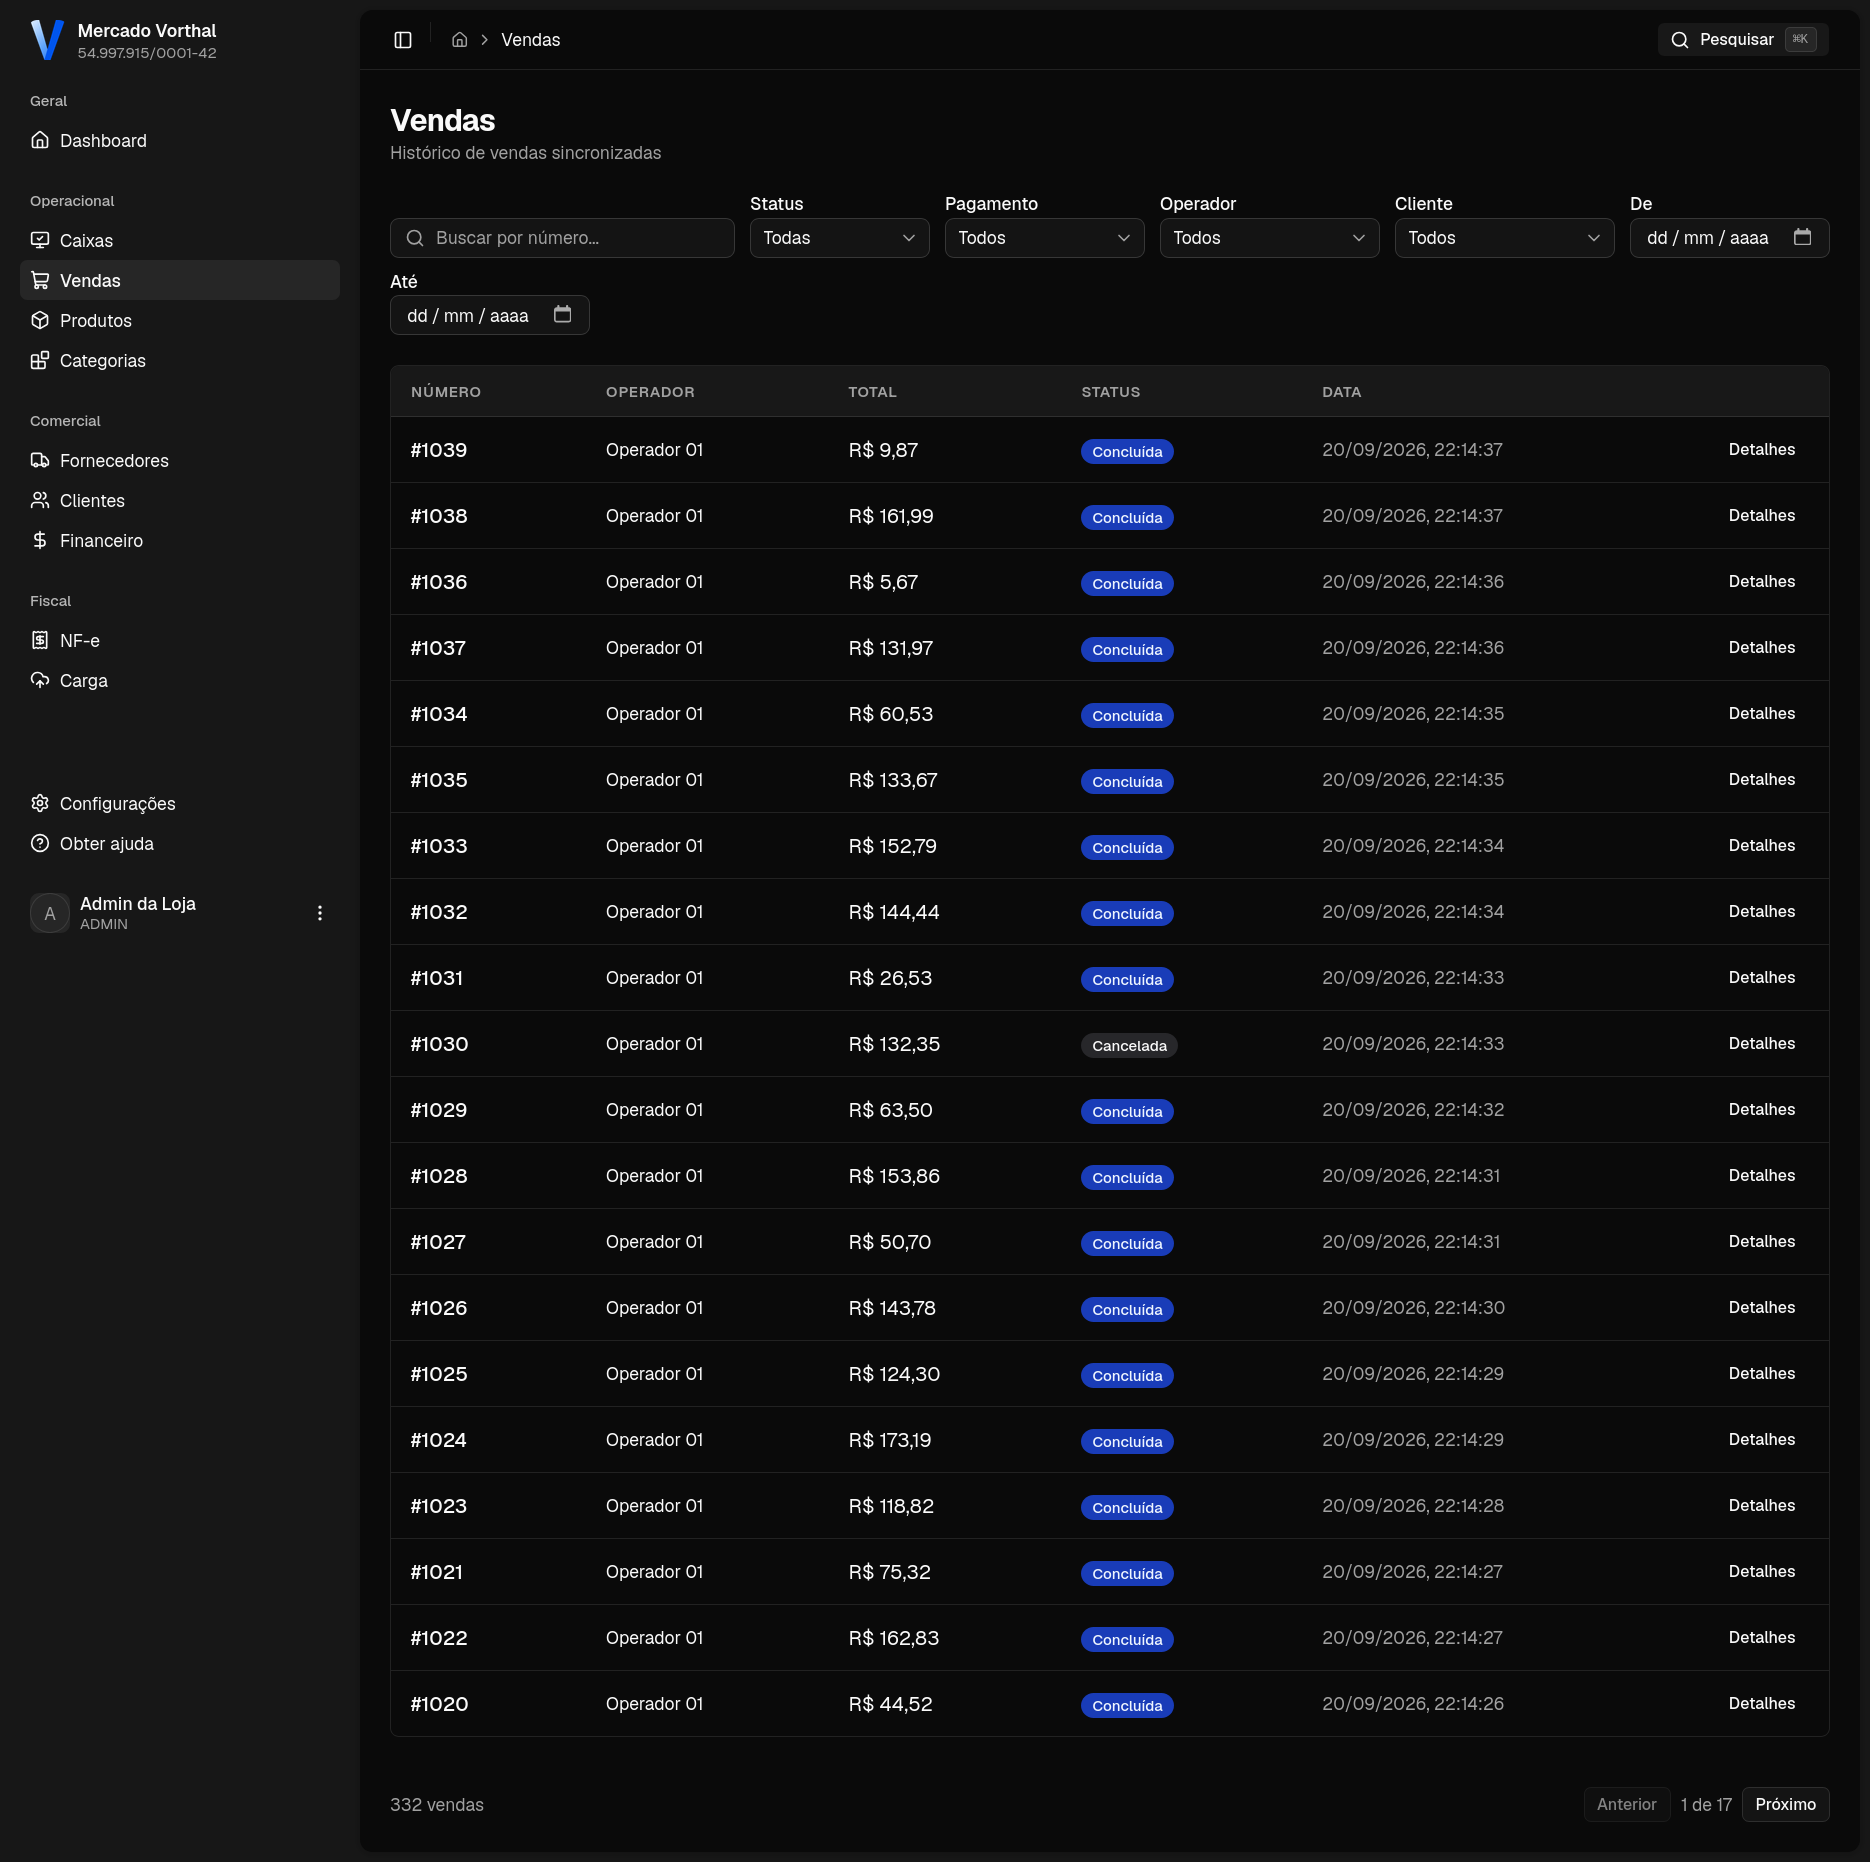Select the Vendas sidebar item

pos(180,281)
